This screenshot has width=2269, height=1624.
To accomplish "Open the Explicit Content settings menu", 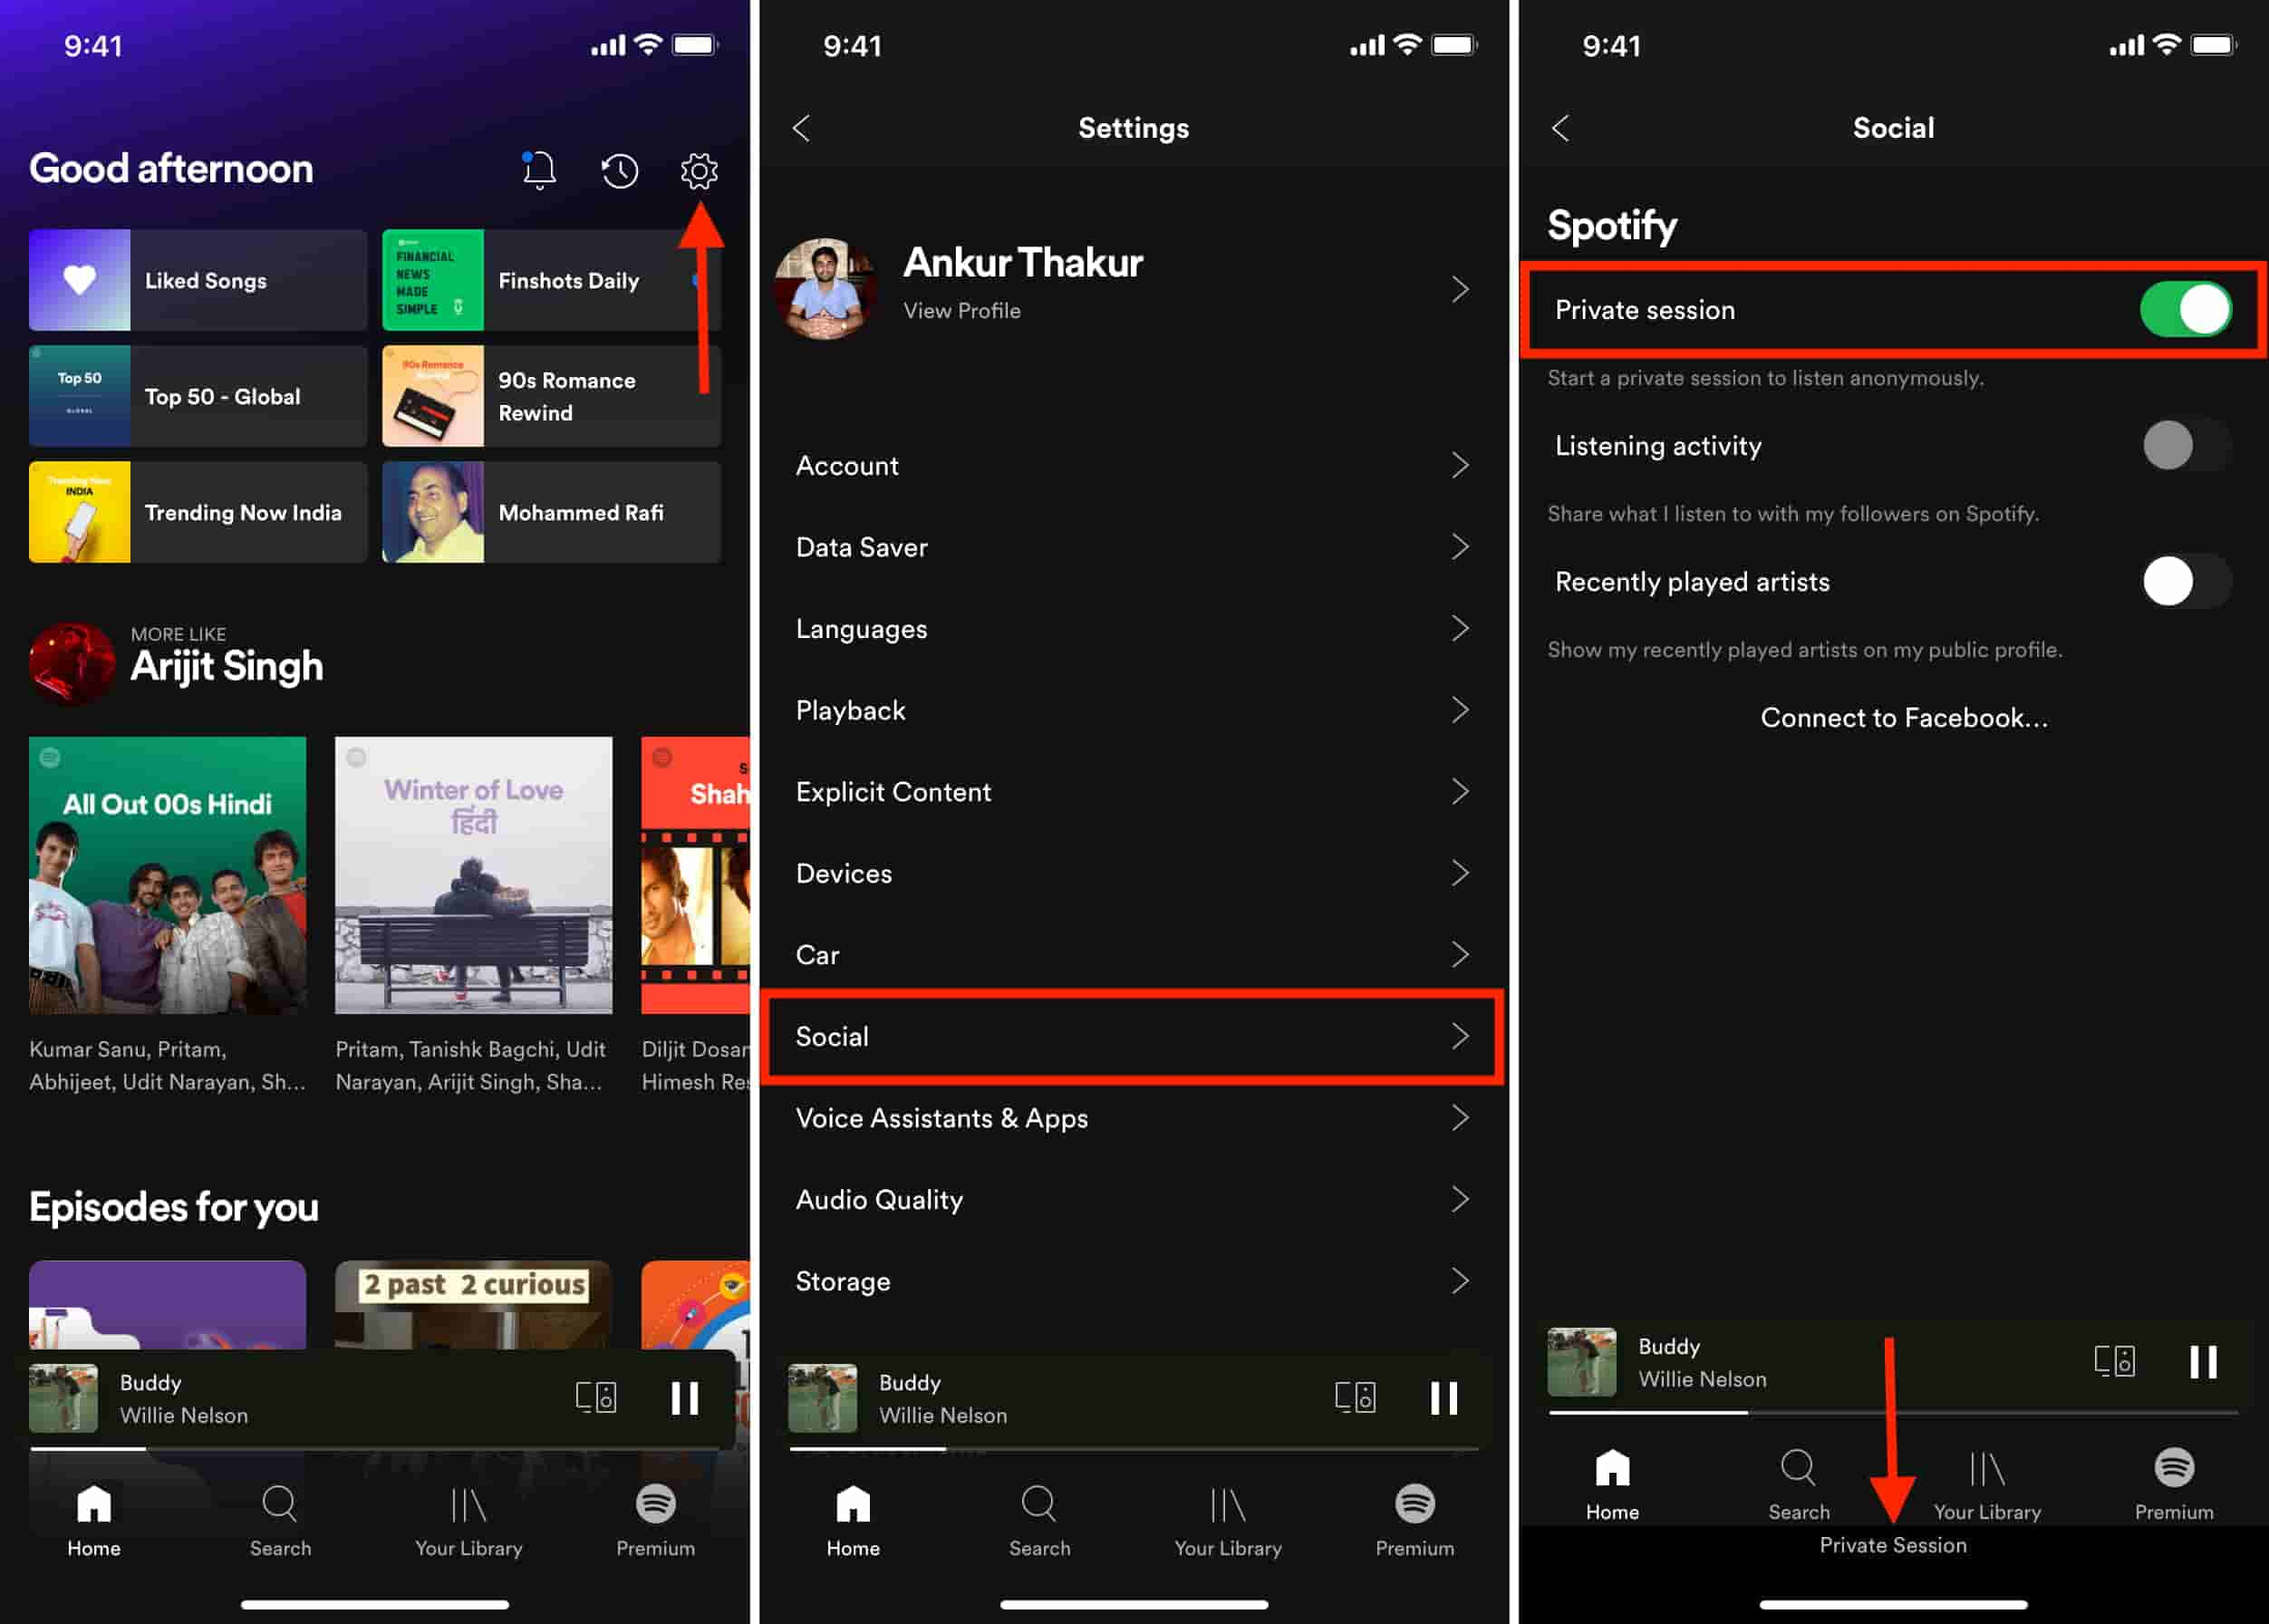I will pos(1134,791).
